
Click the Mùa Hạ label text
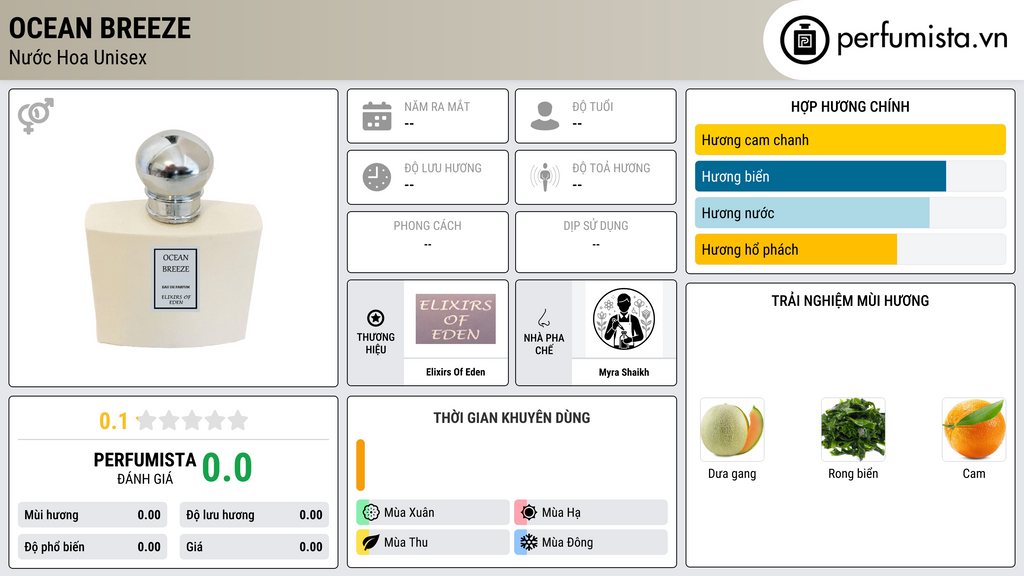pos(561,513)
